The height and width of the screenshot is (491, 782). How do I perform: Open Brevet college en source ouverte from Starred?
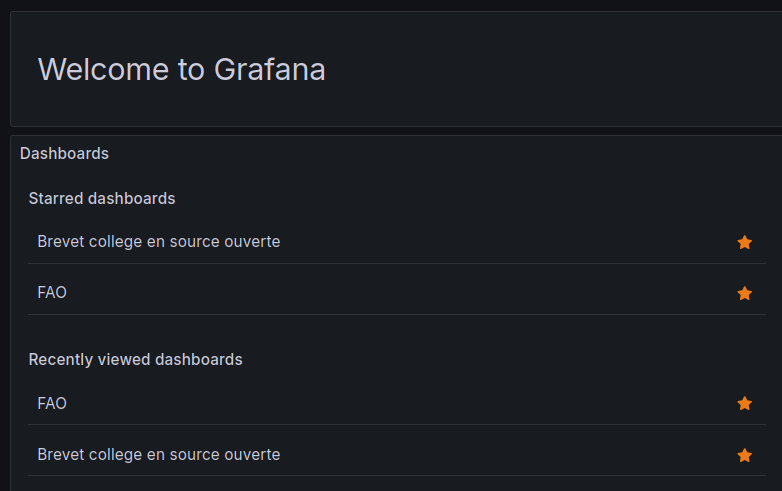pyautogui.click(x=158, y=241)
